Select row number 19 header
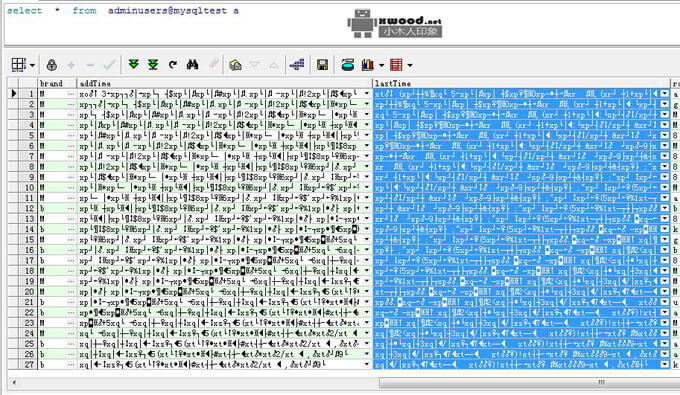680x395 pixels. pos(28,281)
